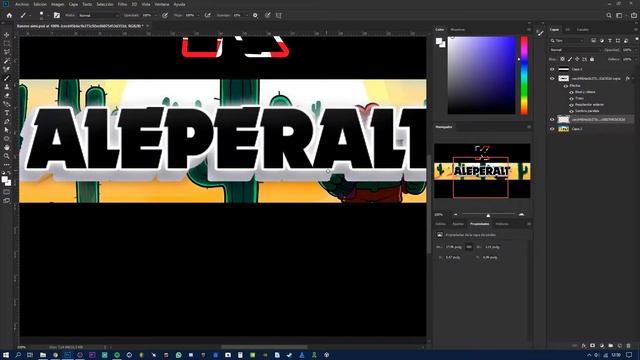Toggle Bisel y relieve effect eye
The height and width of the screenshot is (360, 640).
point(571,92)
